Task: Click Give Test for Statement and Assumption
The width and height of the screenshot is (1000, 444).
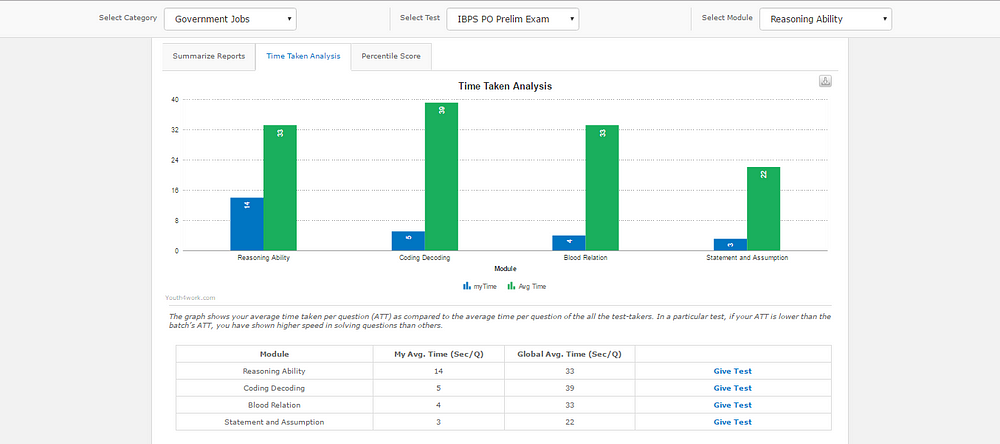Action: tap(732, 422)
